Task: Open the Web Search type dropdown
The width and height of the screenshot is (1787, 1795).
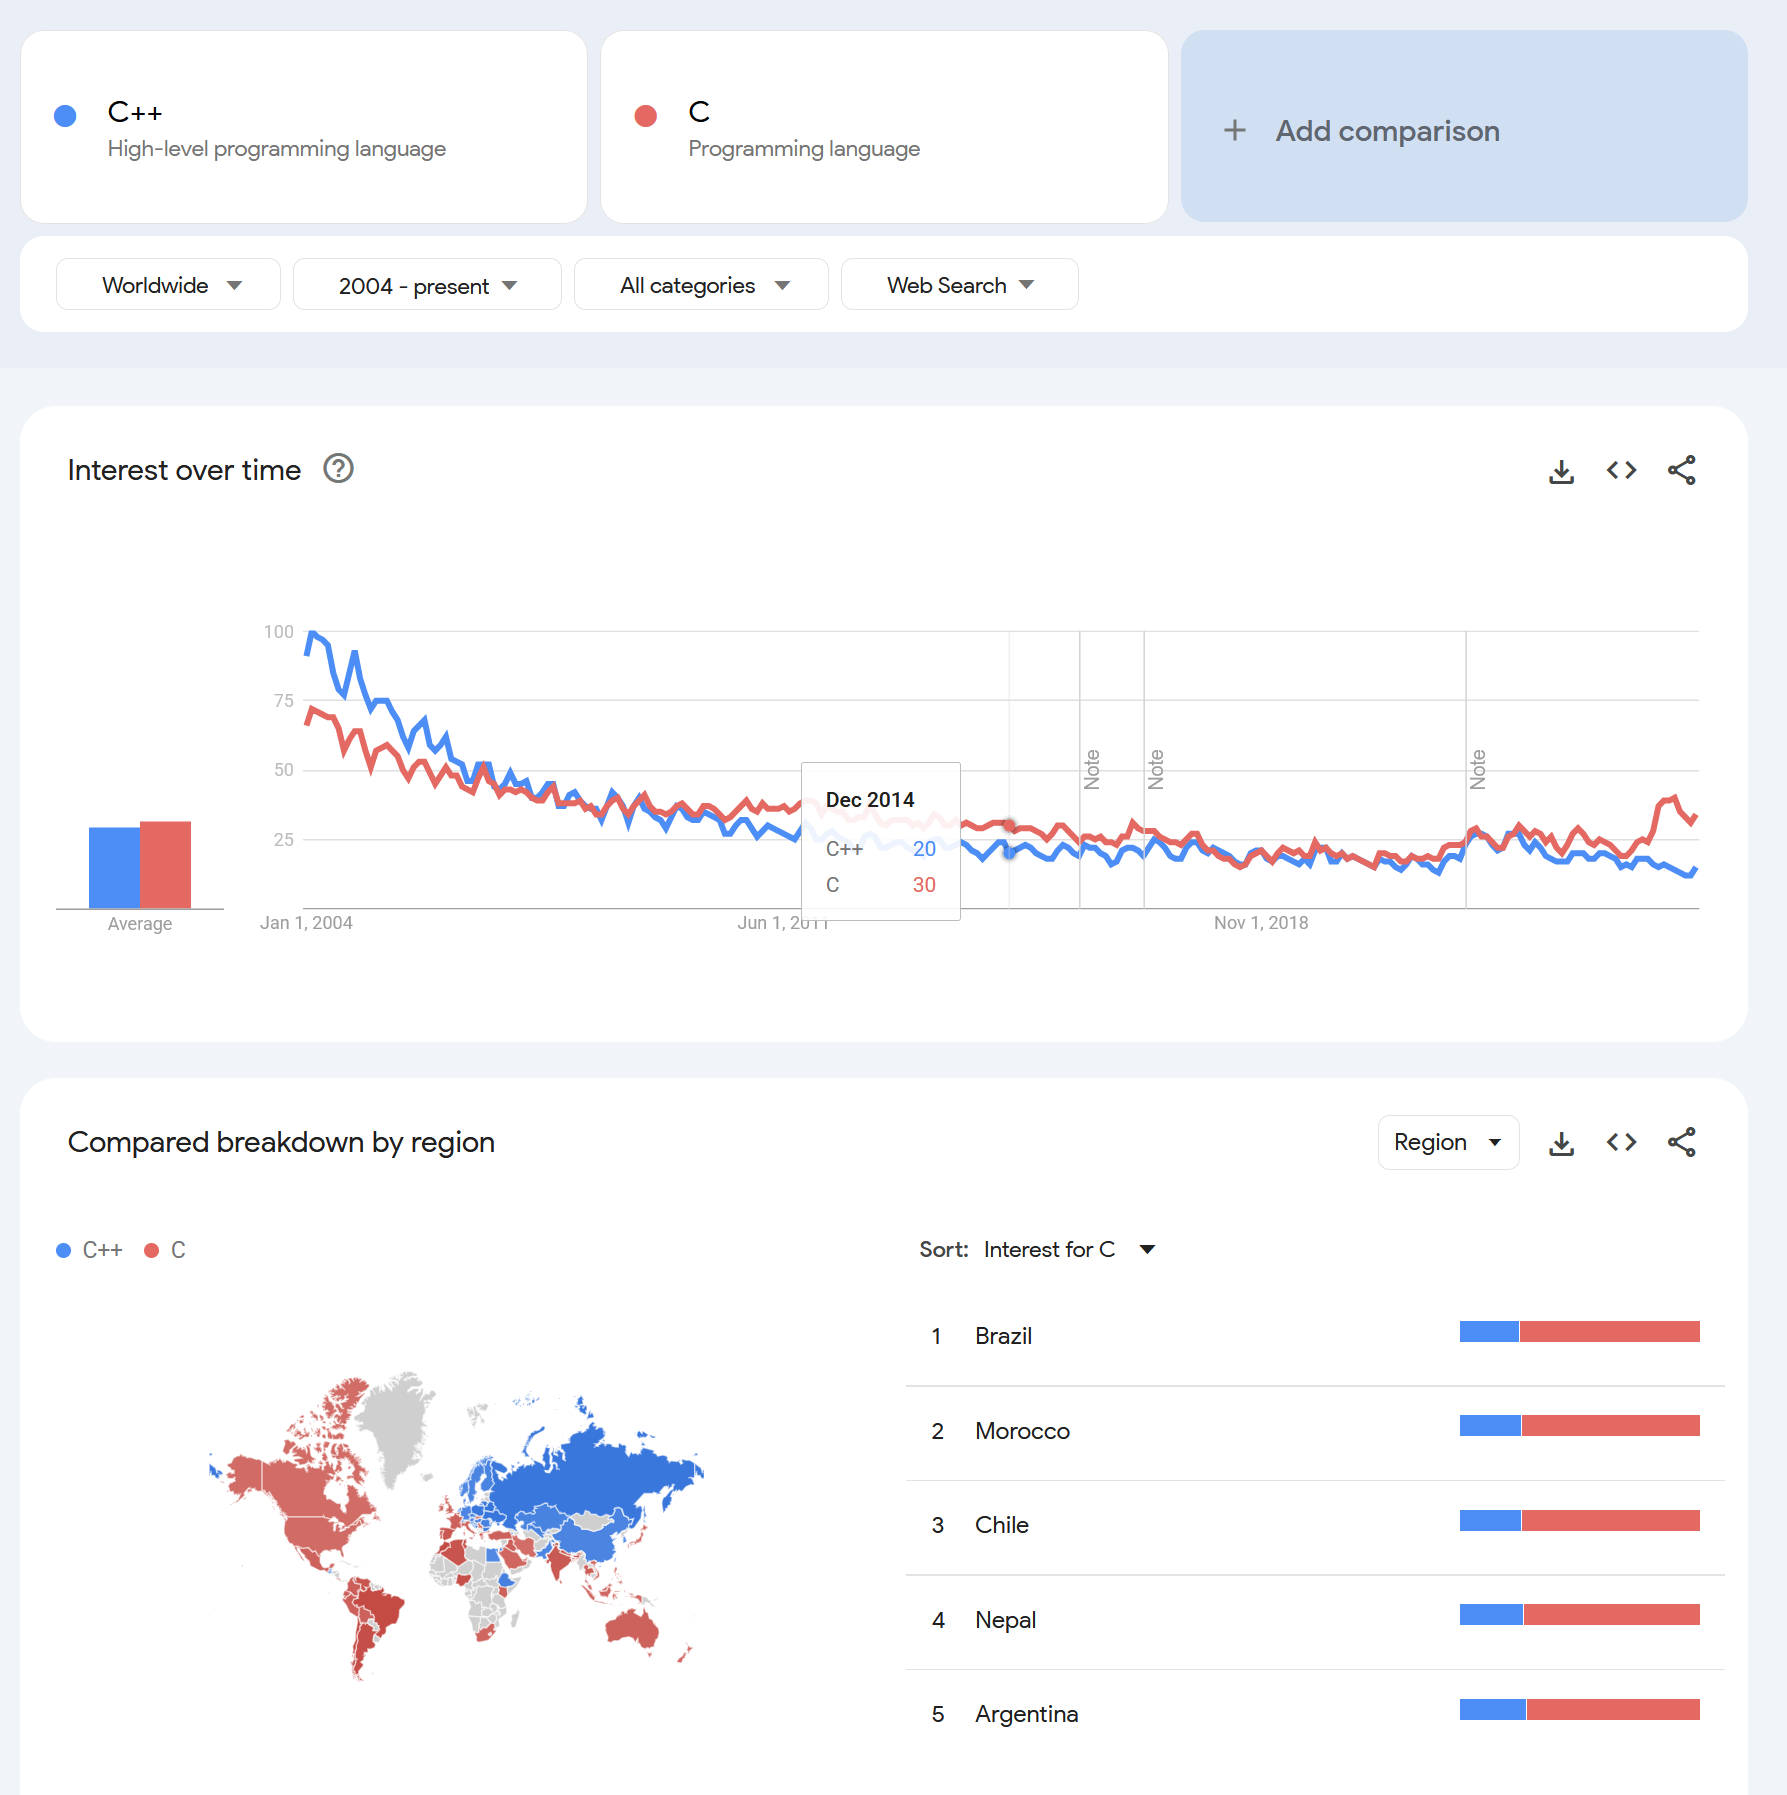Action: pyautogui.click(x=959, y=285)
